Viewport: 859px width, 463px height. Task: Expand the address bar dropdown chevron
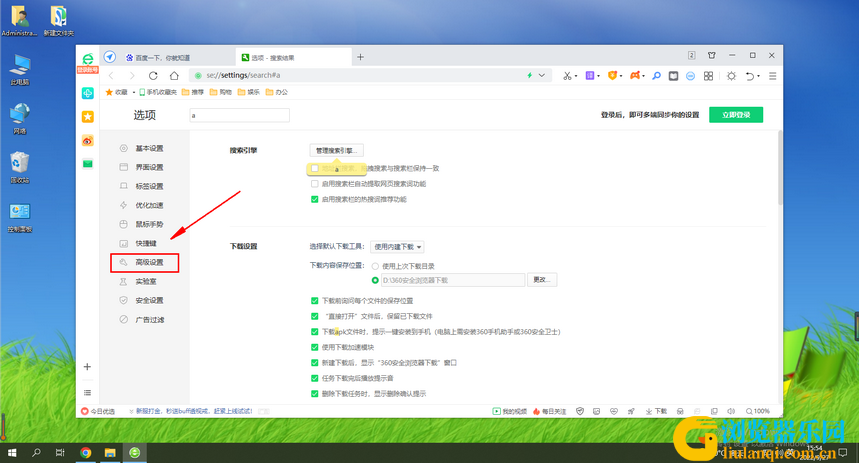pyautogui.click(x=542, y=76)
